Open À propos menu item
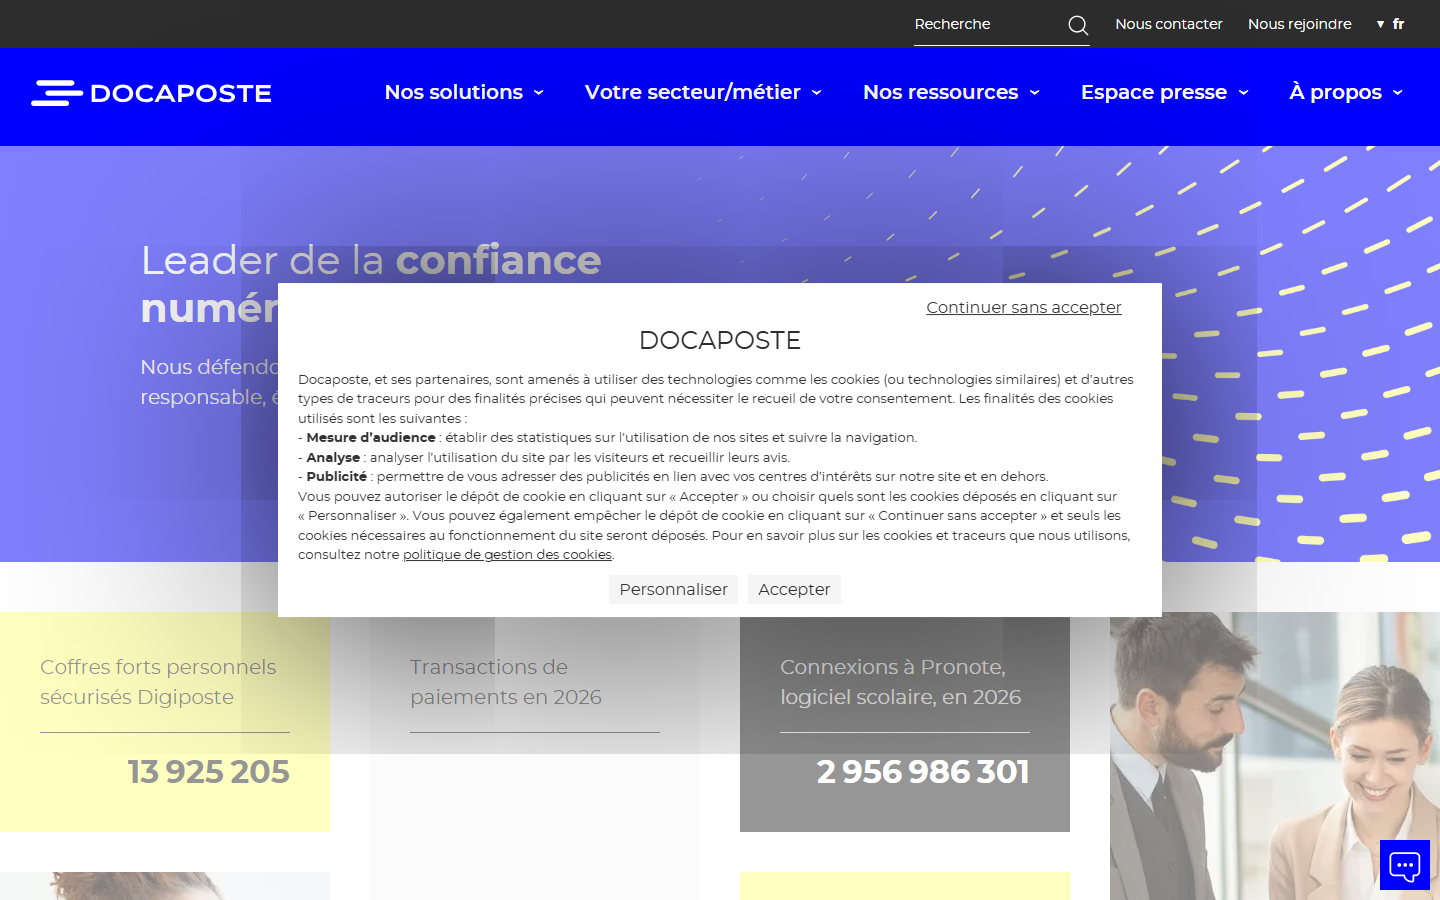The width and height of the screenshot is (1440, 900). 1336,92
